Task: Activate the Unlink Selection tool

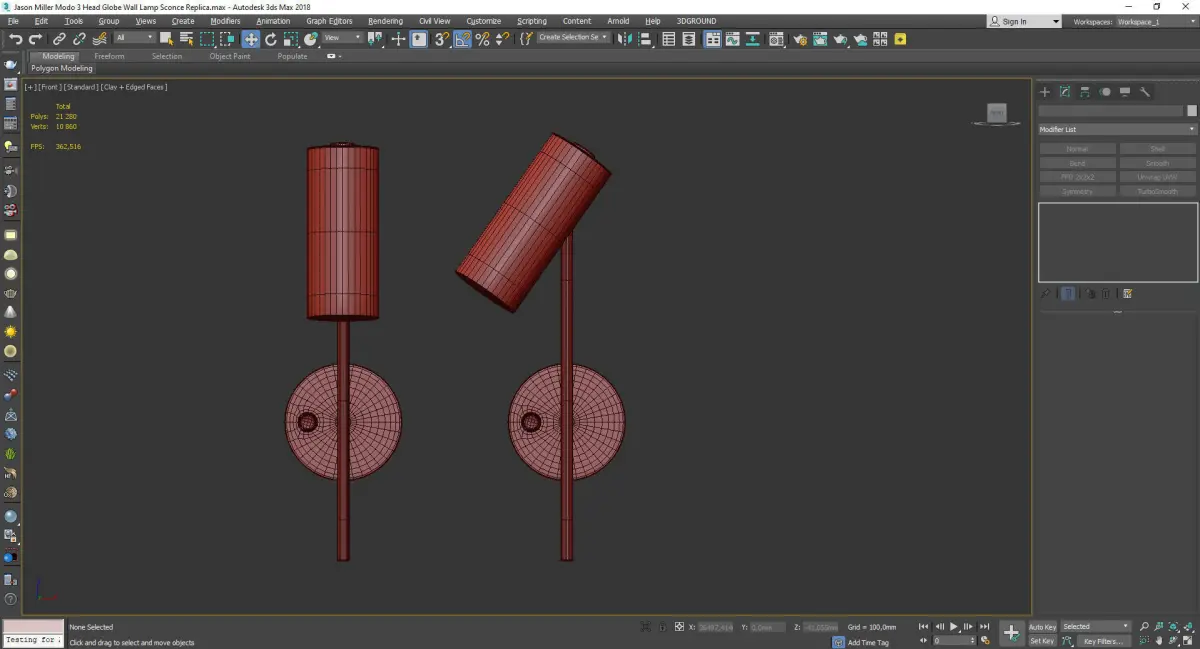Action: pos(79,39)
